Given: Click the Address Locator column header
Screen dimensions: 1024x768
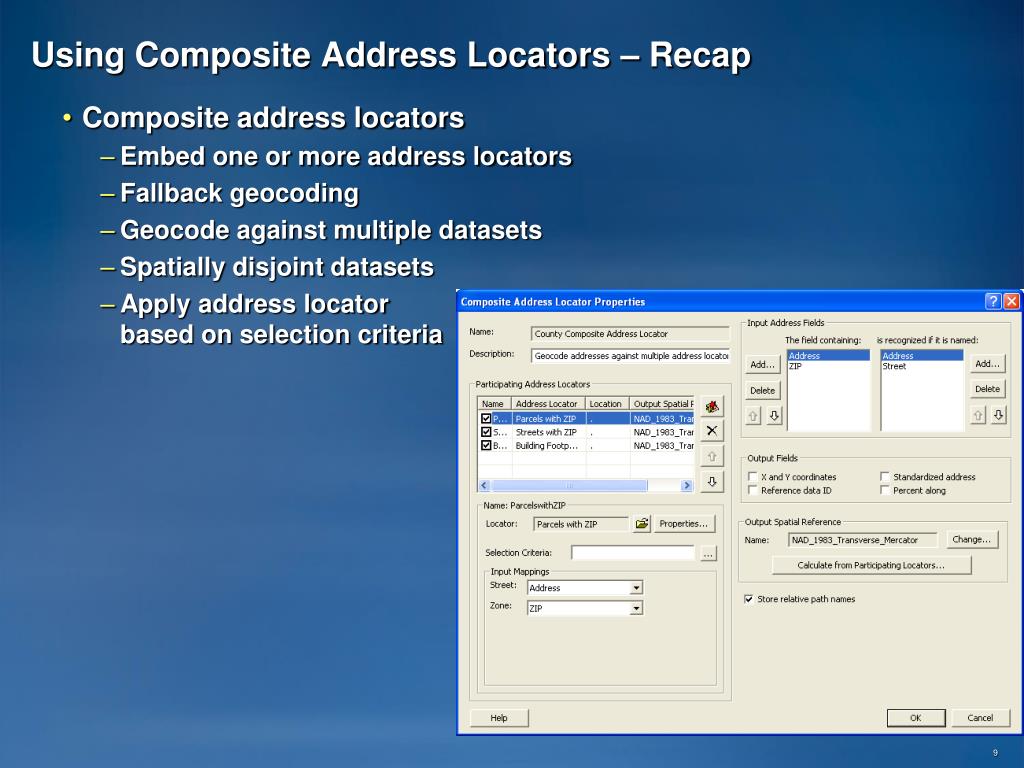Looking at the screenshot, I should (x=548, y=404).
